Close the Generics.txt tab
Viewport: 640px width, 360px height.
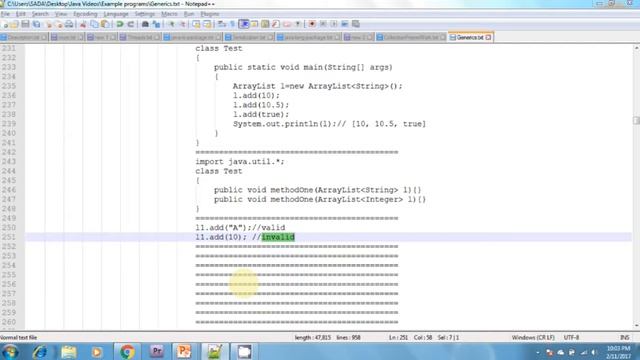pyautogui.click(x=489, y=37)
